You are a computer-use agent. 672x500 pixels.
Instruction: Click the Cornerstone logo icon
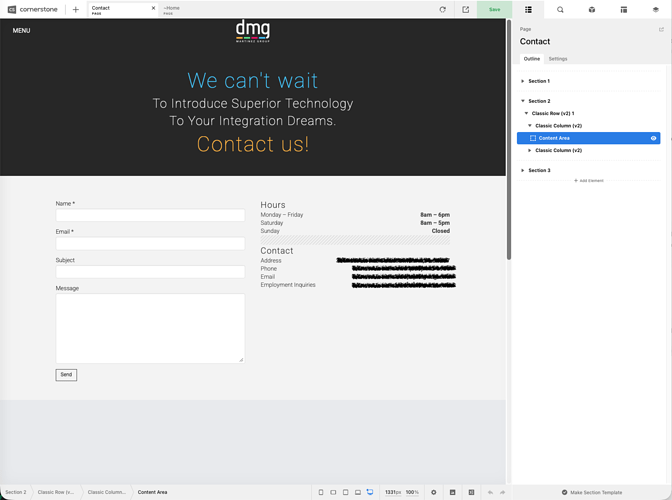point(12,9)
